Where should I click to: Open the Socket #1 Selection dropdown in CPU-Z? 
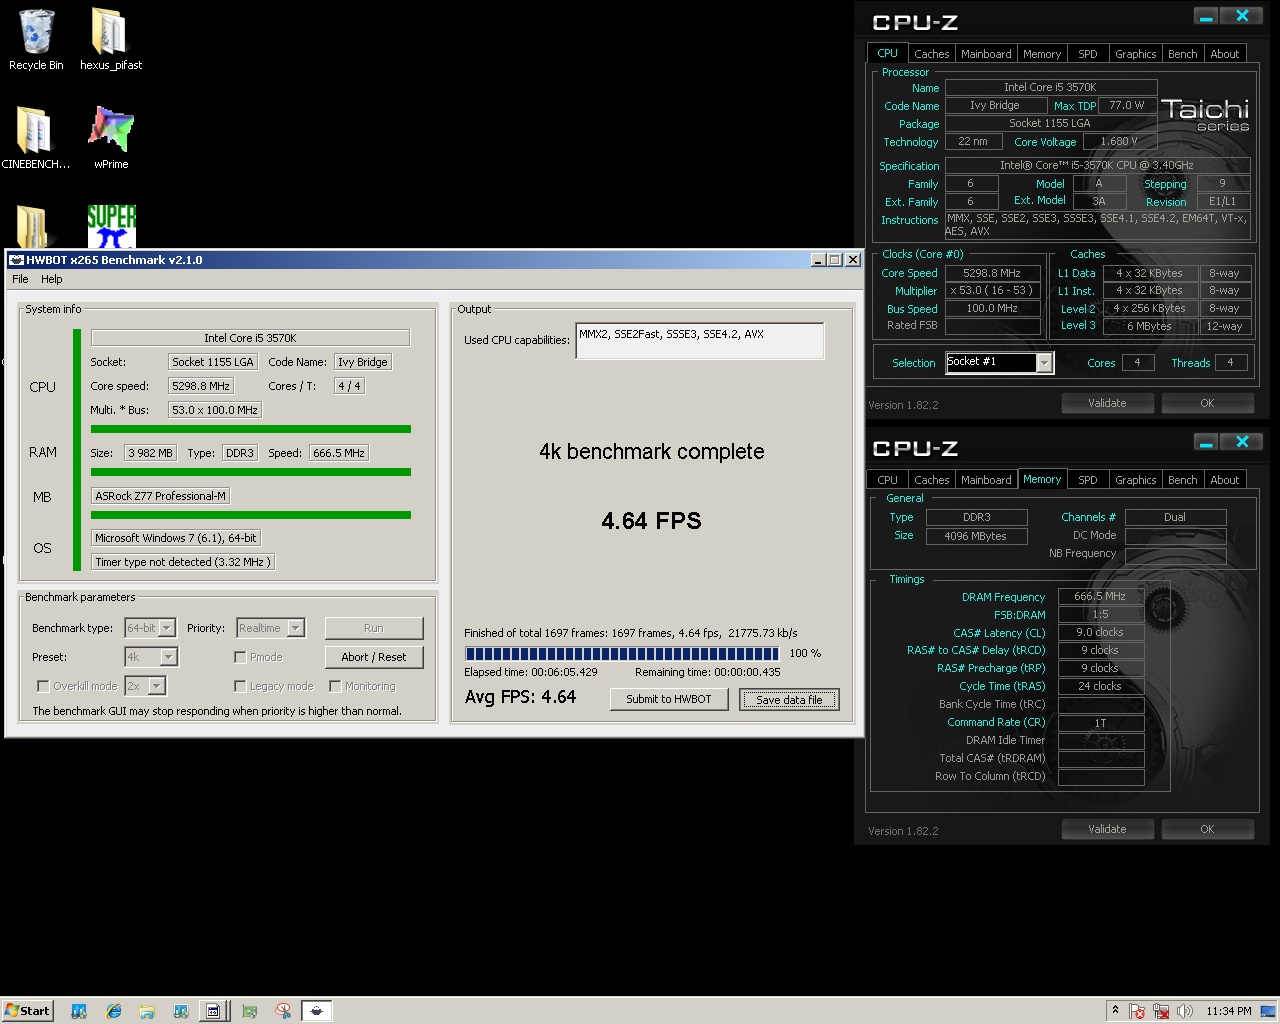[999, 362]
